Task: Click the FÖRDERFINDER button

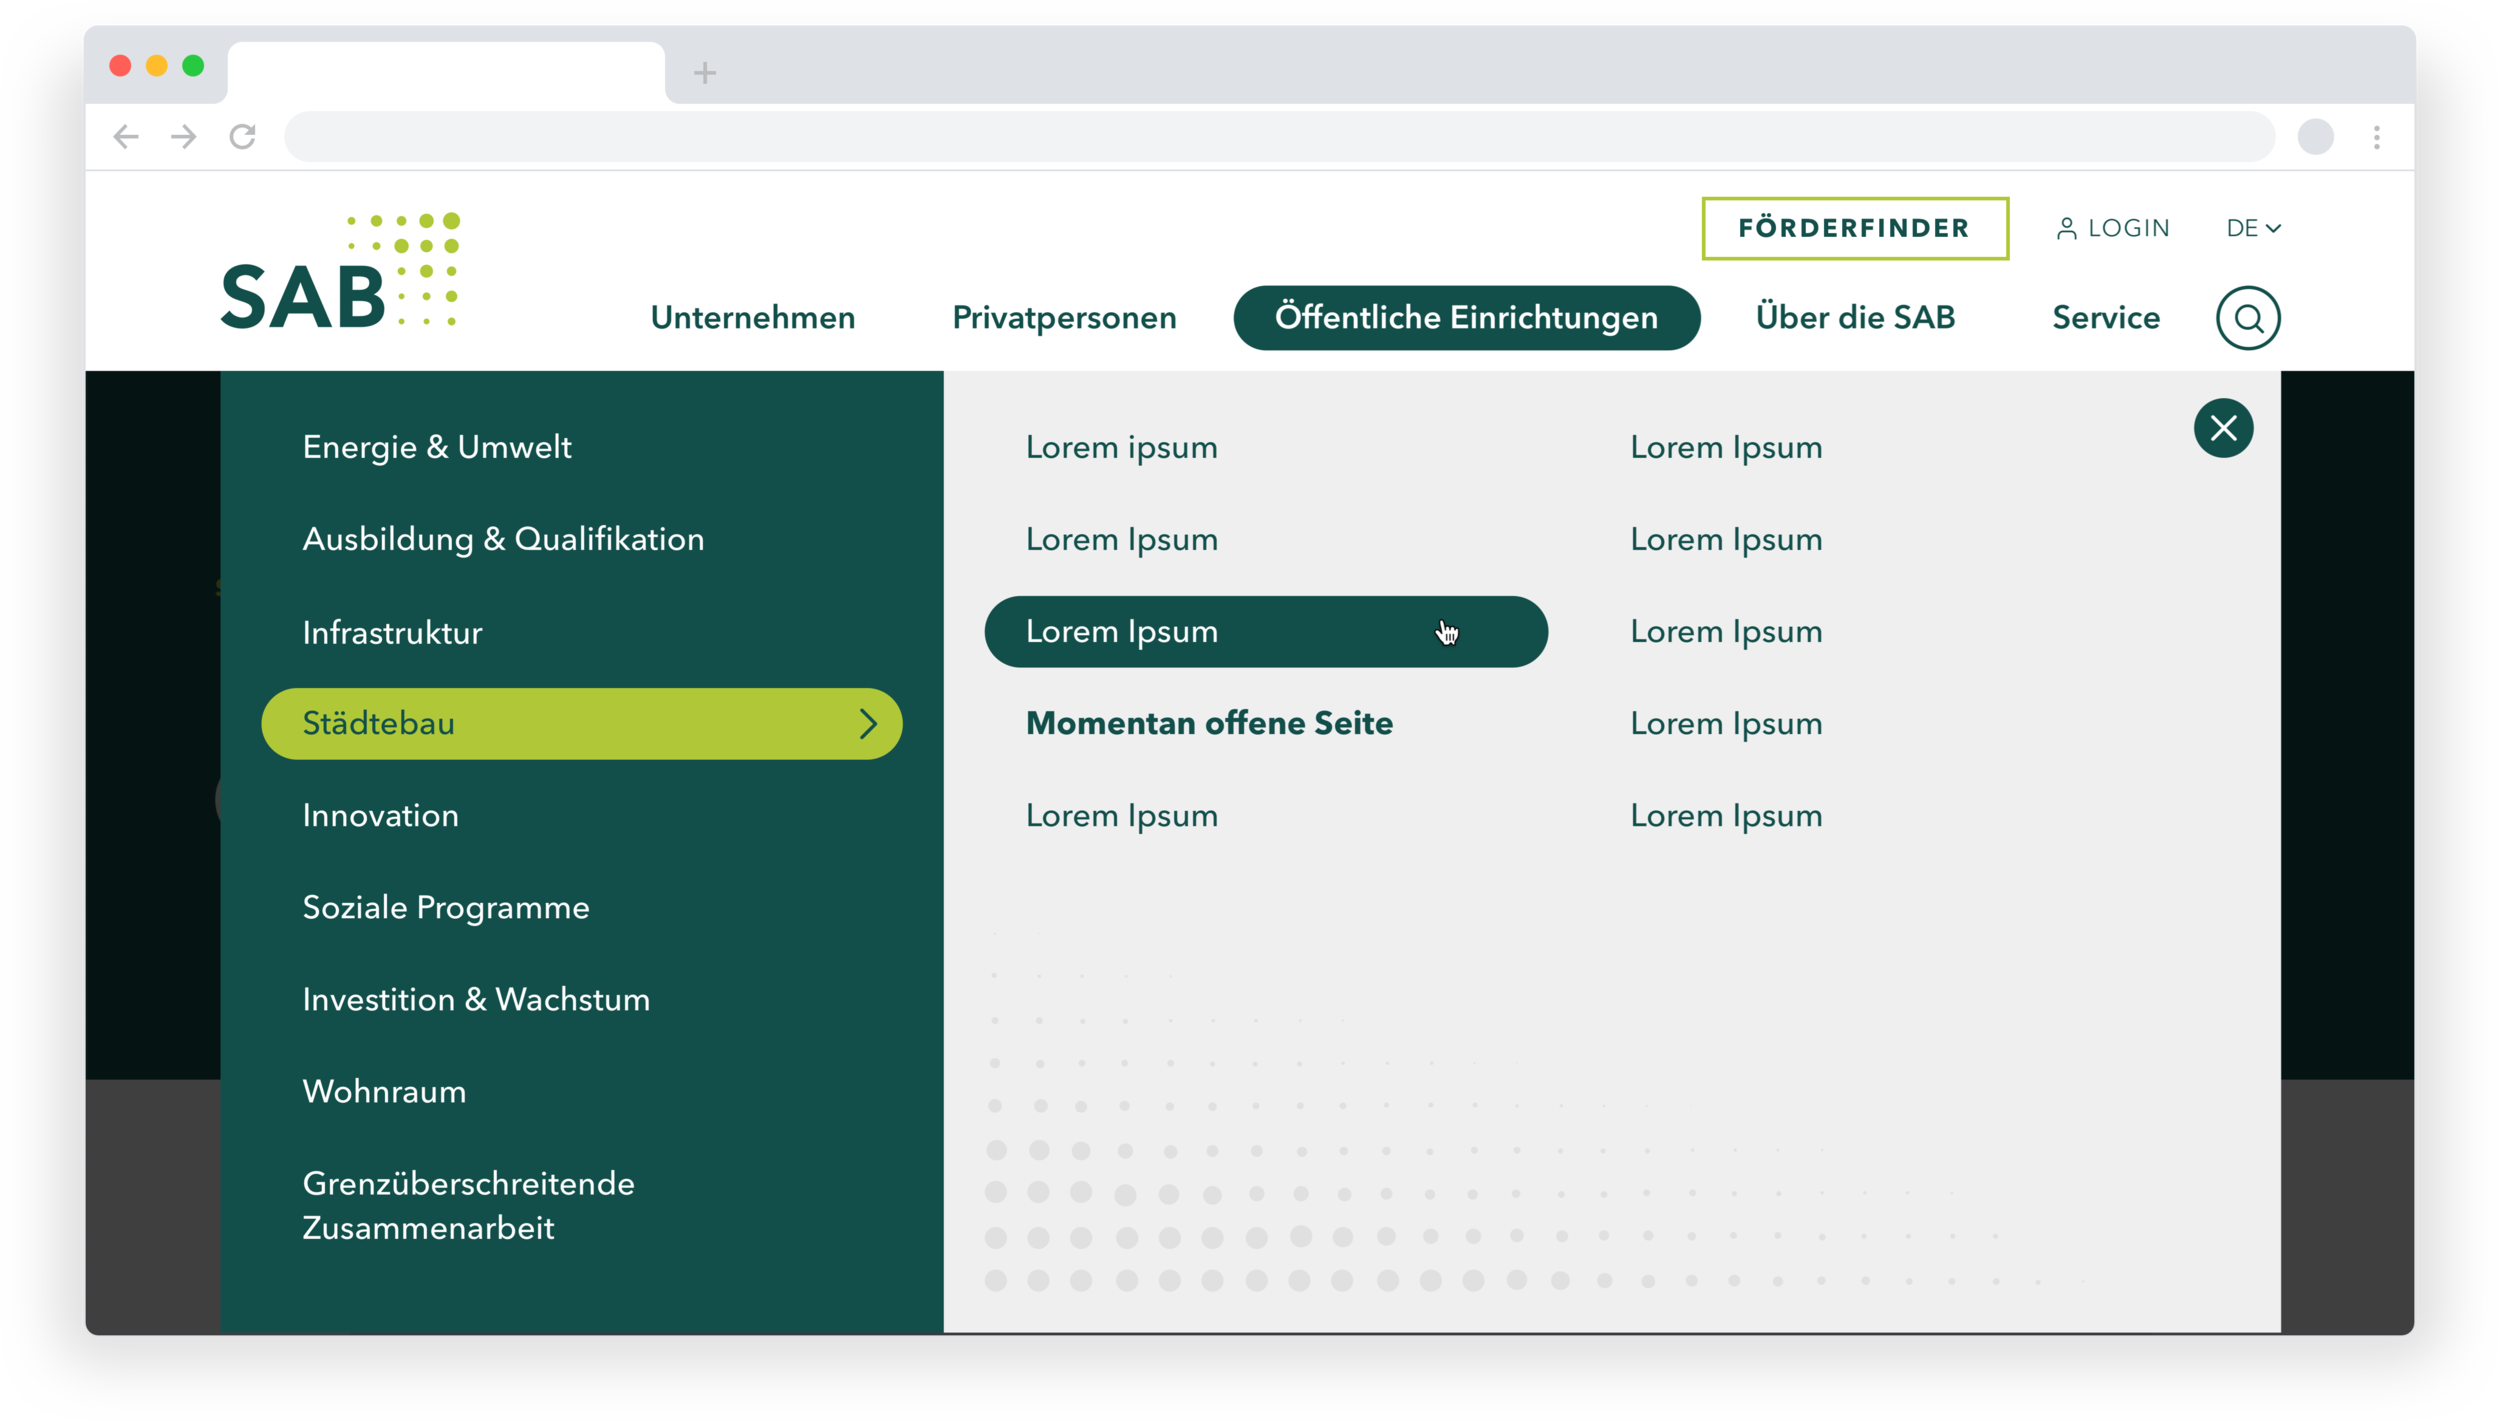Action: 1854,228
